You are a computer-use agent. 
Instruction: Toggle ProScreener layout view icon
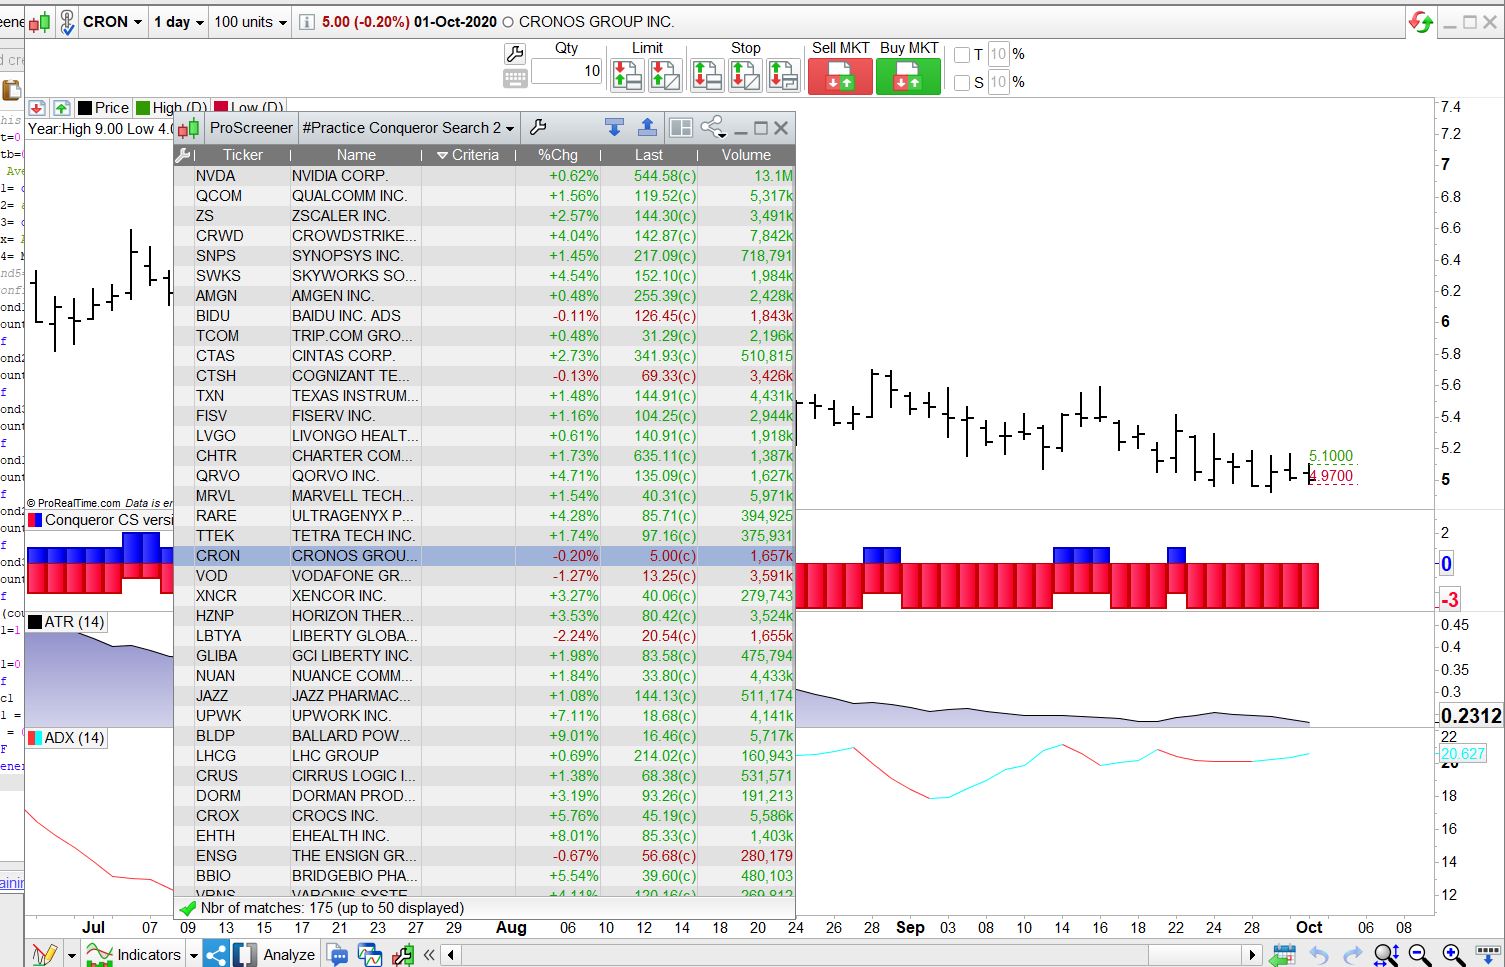click(x=681, y=127)
